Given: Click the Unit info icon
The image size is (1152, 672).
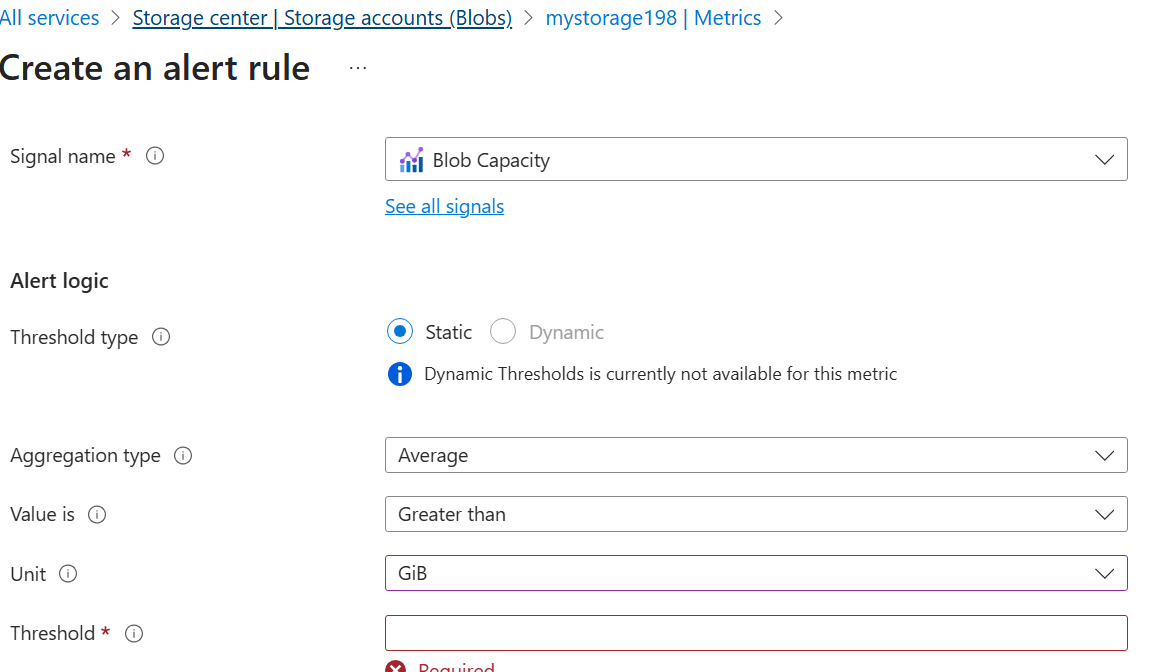Looking at the screenshot, I should coord(68,574).
